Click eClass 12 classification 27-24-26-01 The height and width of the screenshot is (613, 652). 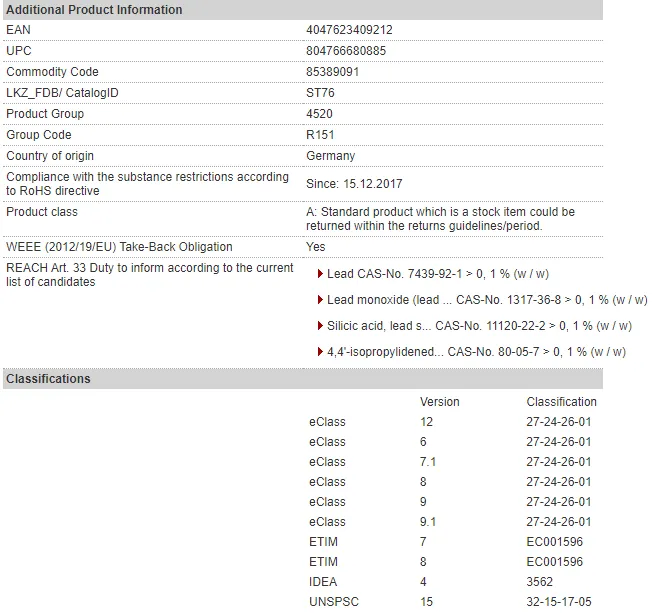(x=559, y=422)
